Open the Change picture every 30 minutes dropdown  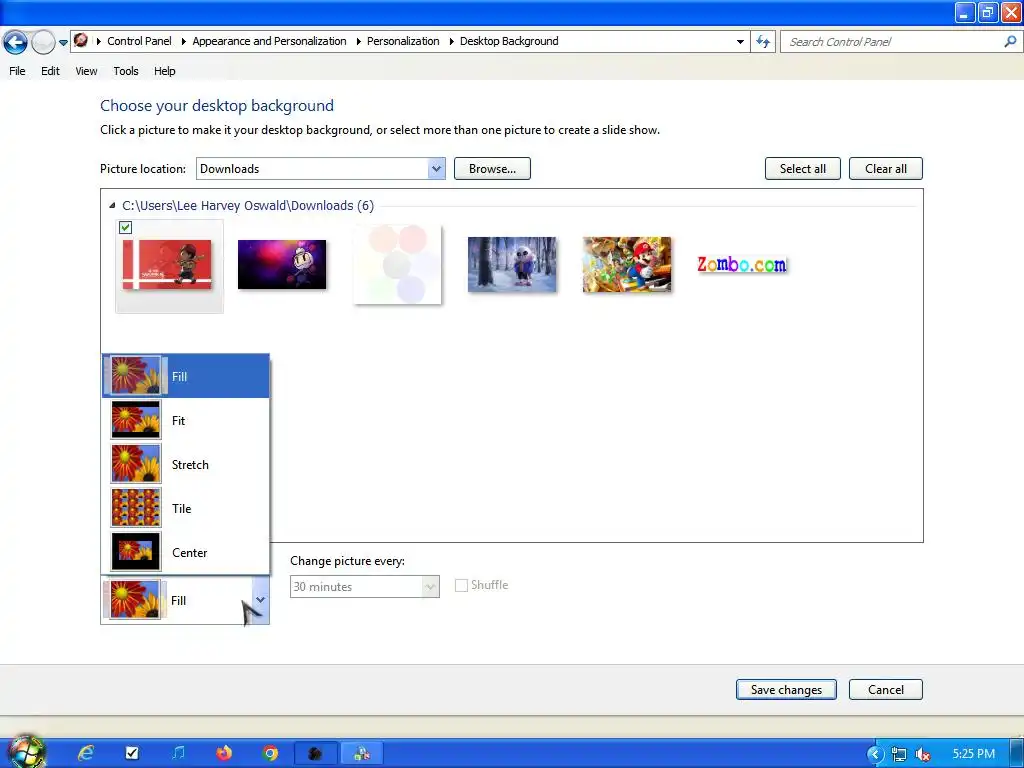(364, 586)
